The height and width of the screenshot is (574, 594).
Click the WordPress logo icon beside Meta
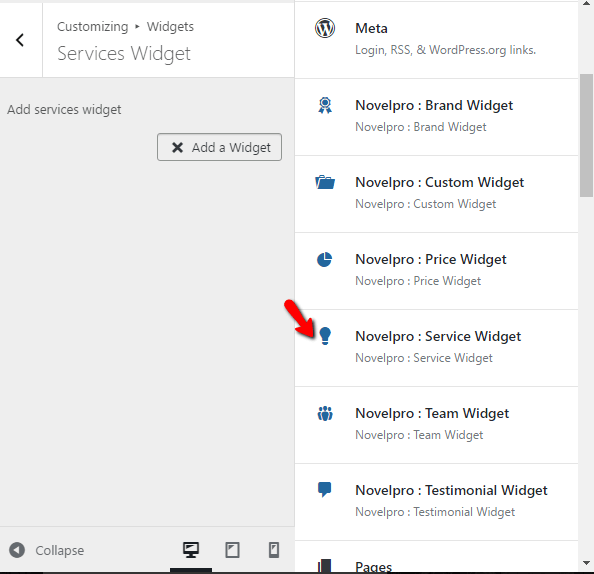325,28
